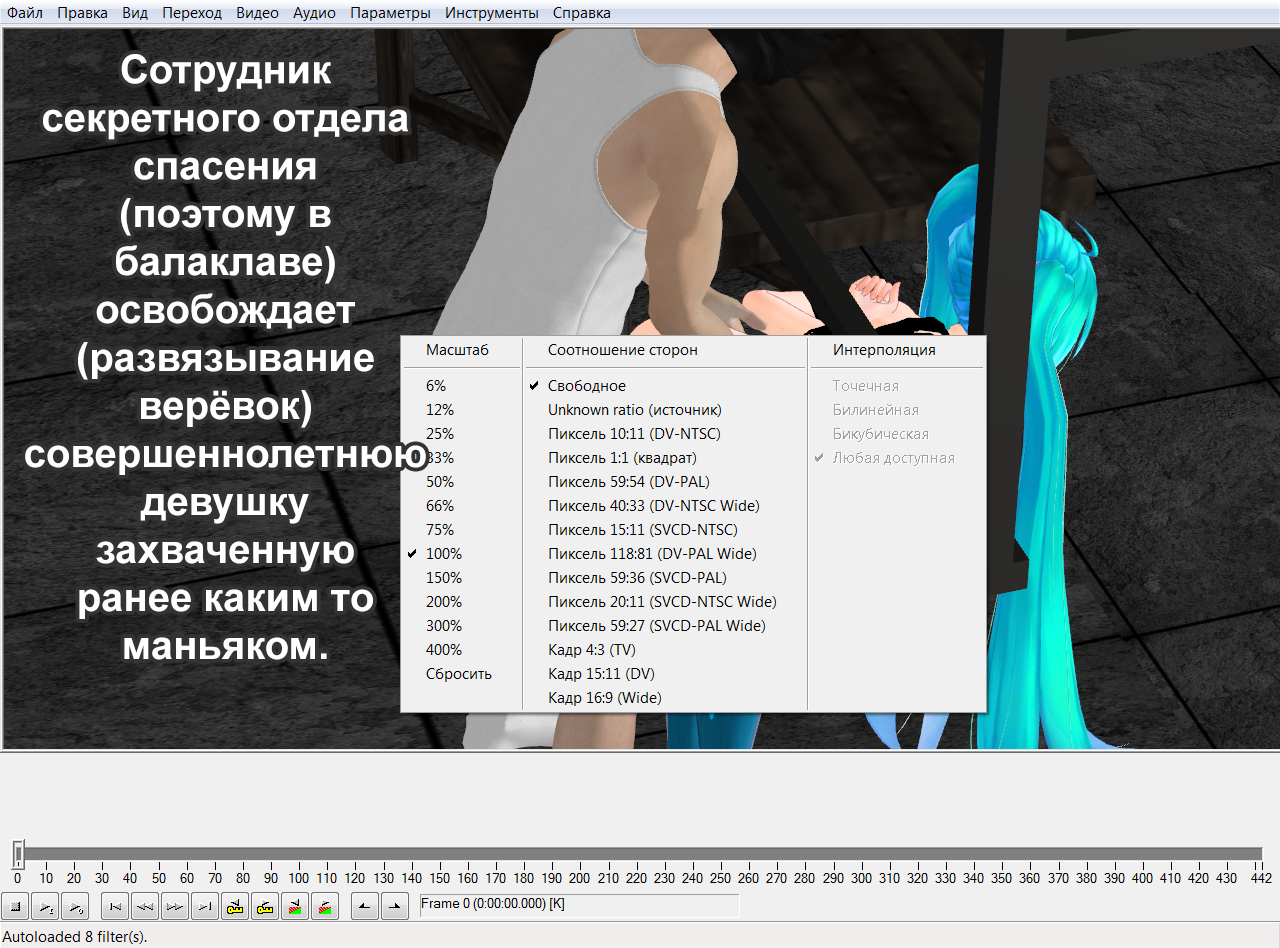Jump to the end of the video
Image resolution: width=1280 pixels, height=948 pixels.
click(x=205, y=906)
